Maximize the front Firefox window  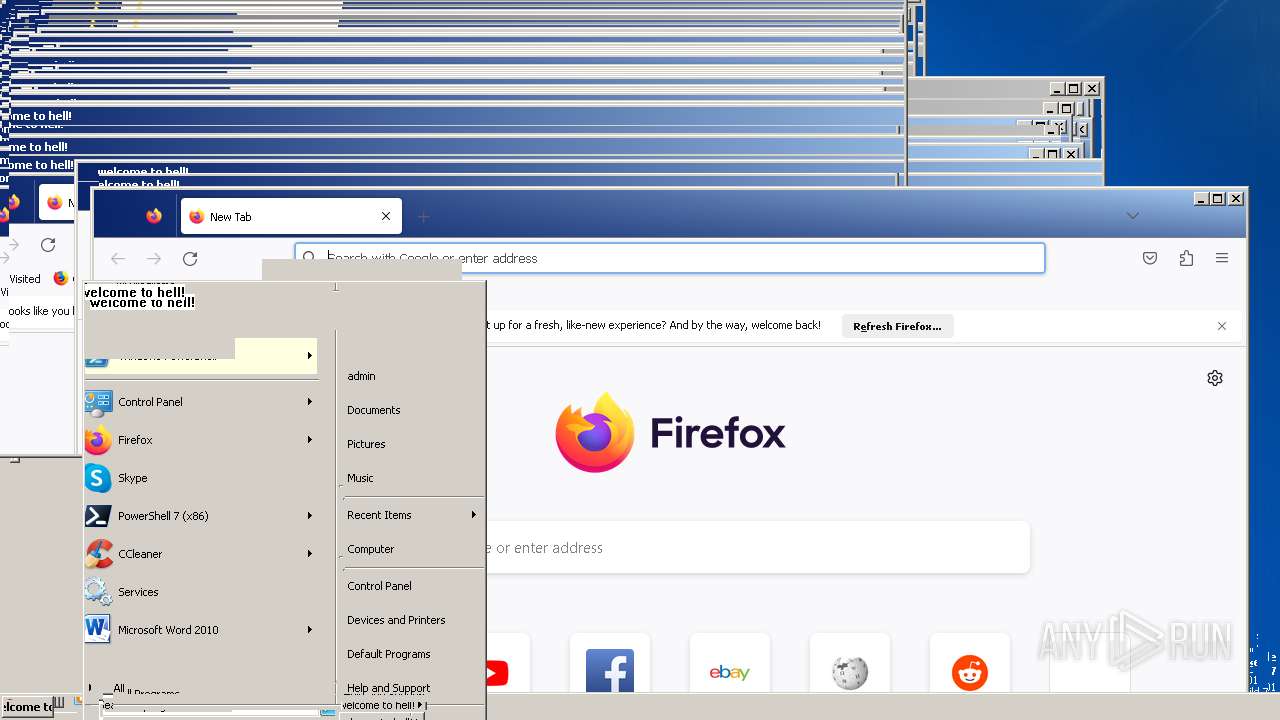pos(1217,199)
